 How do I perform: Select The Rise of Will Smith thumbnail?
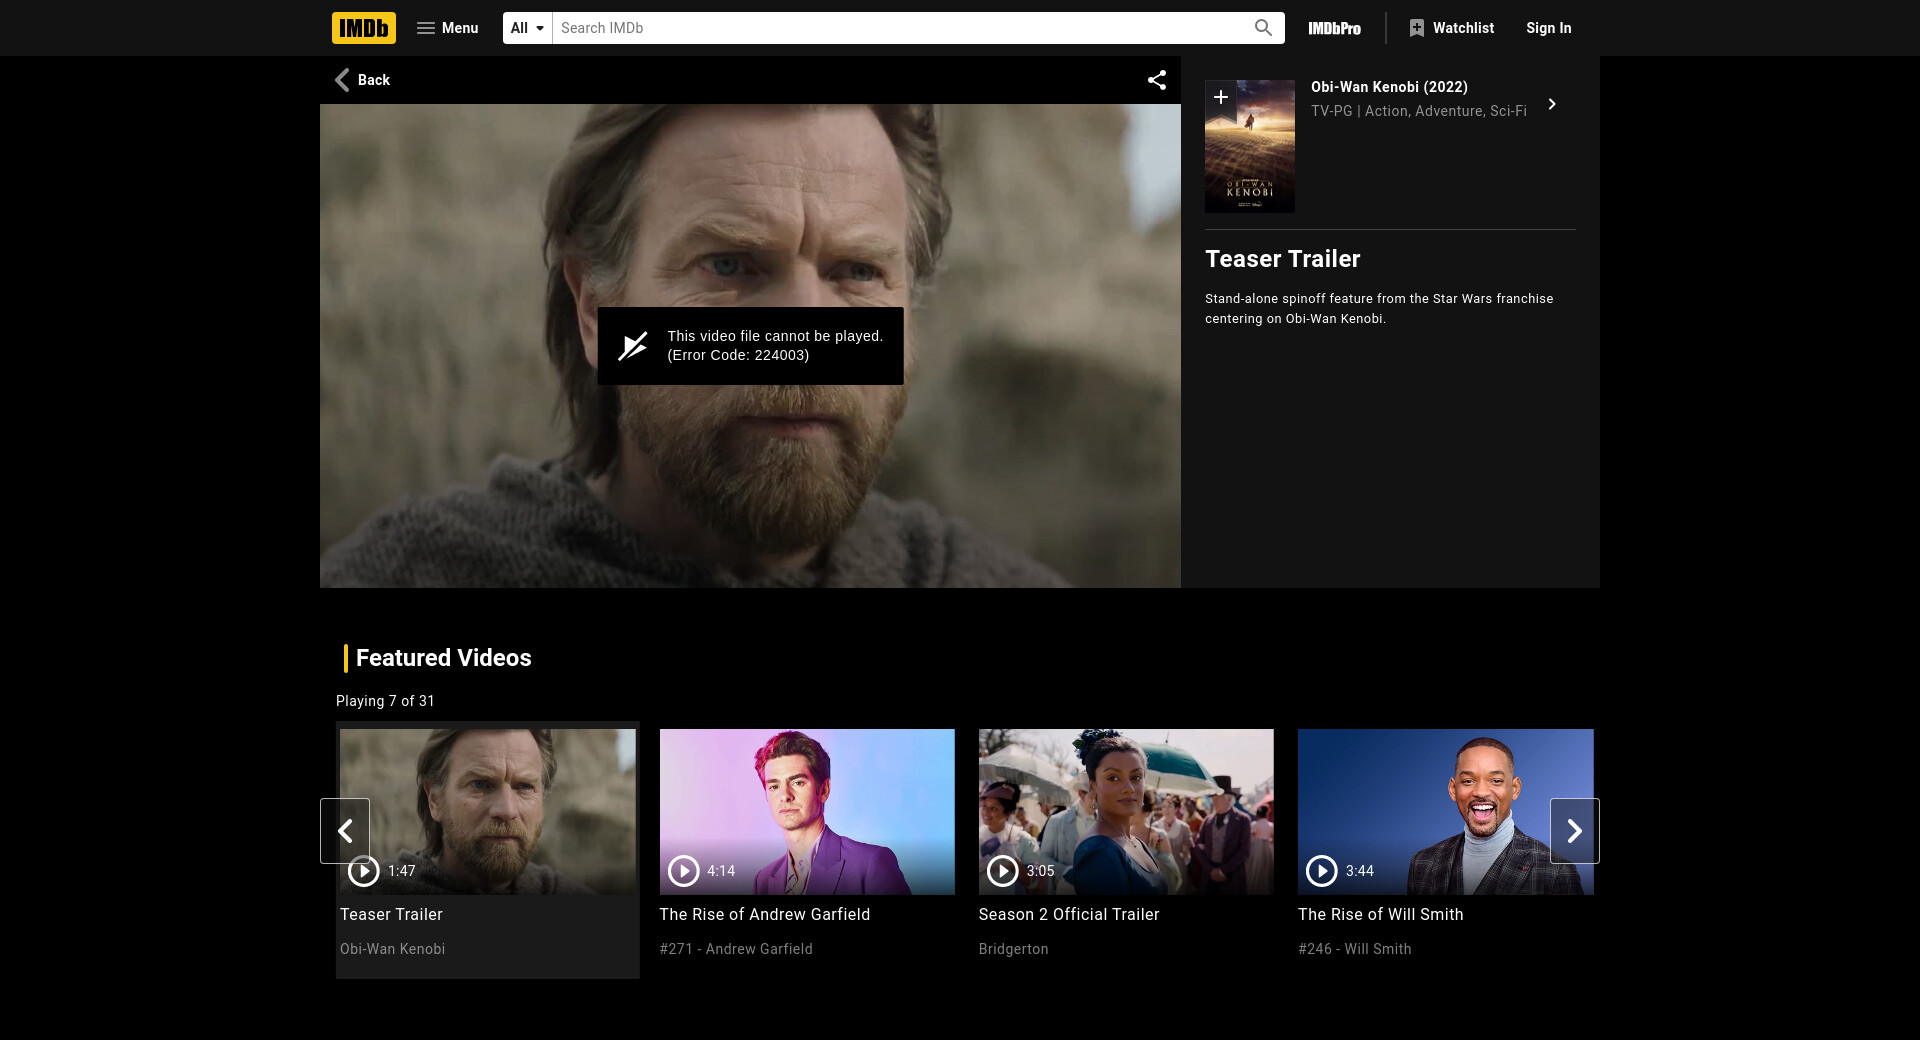point(1445,811)
